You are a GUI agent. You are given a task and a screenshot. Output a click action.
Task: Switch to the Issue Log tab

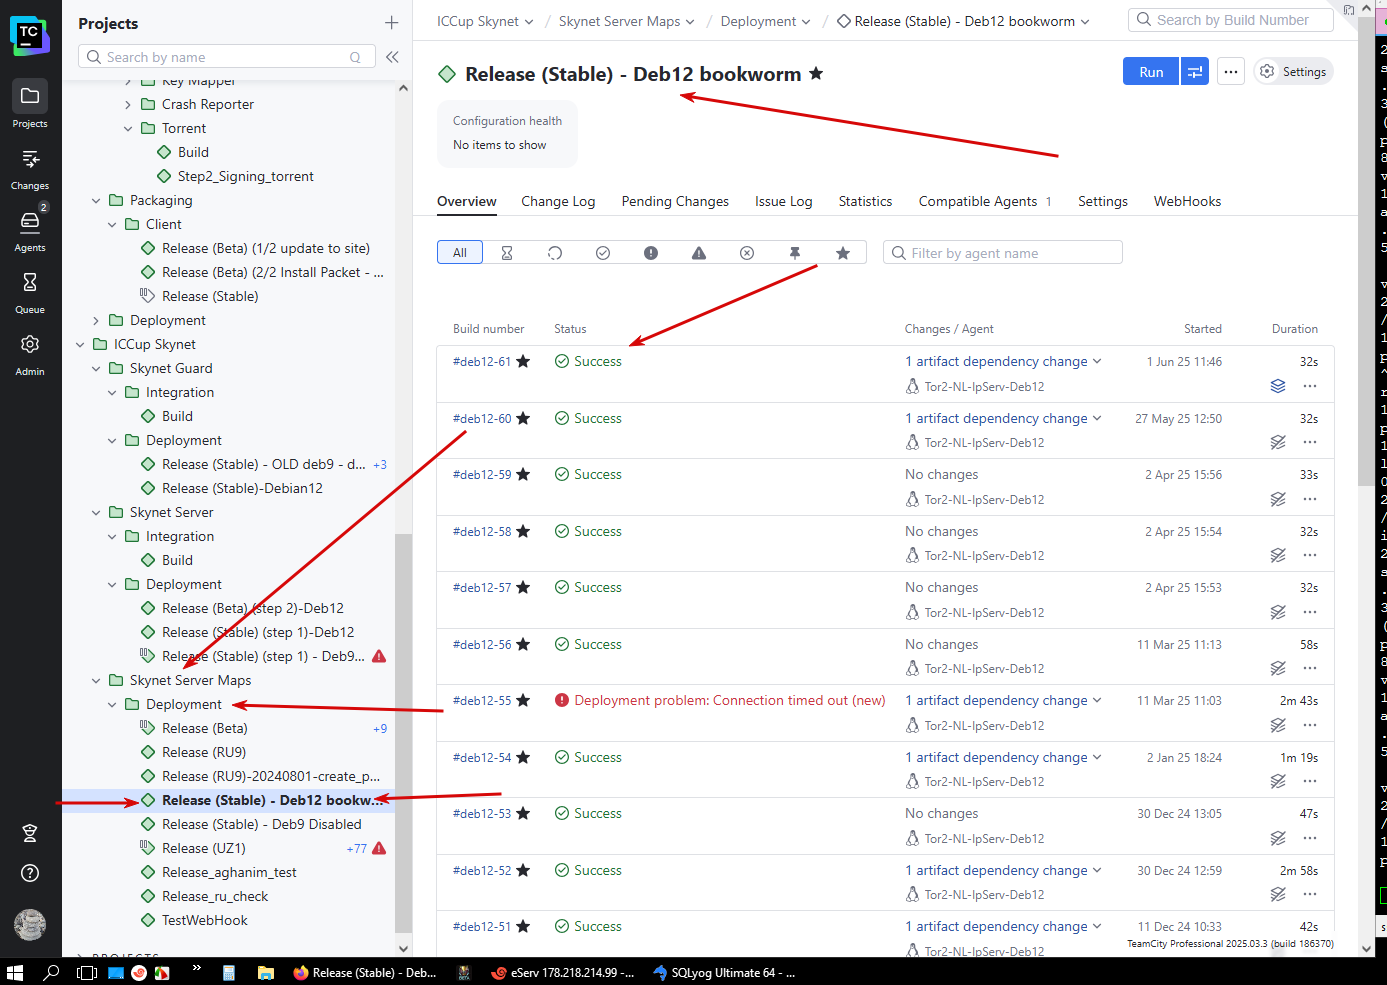coord(783,201)
